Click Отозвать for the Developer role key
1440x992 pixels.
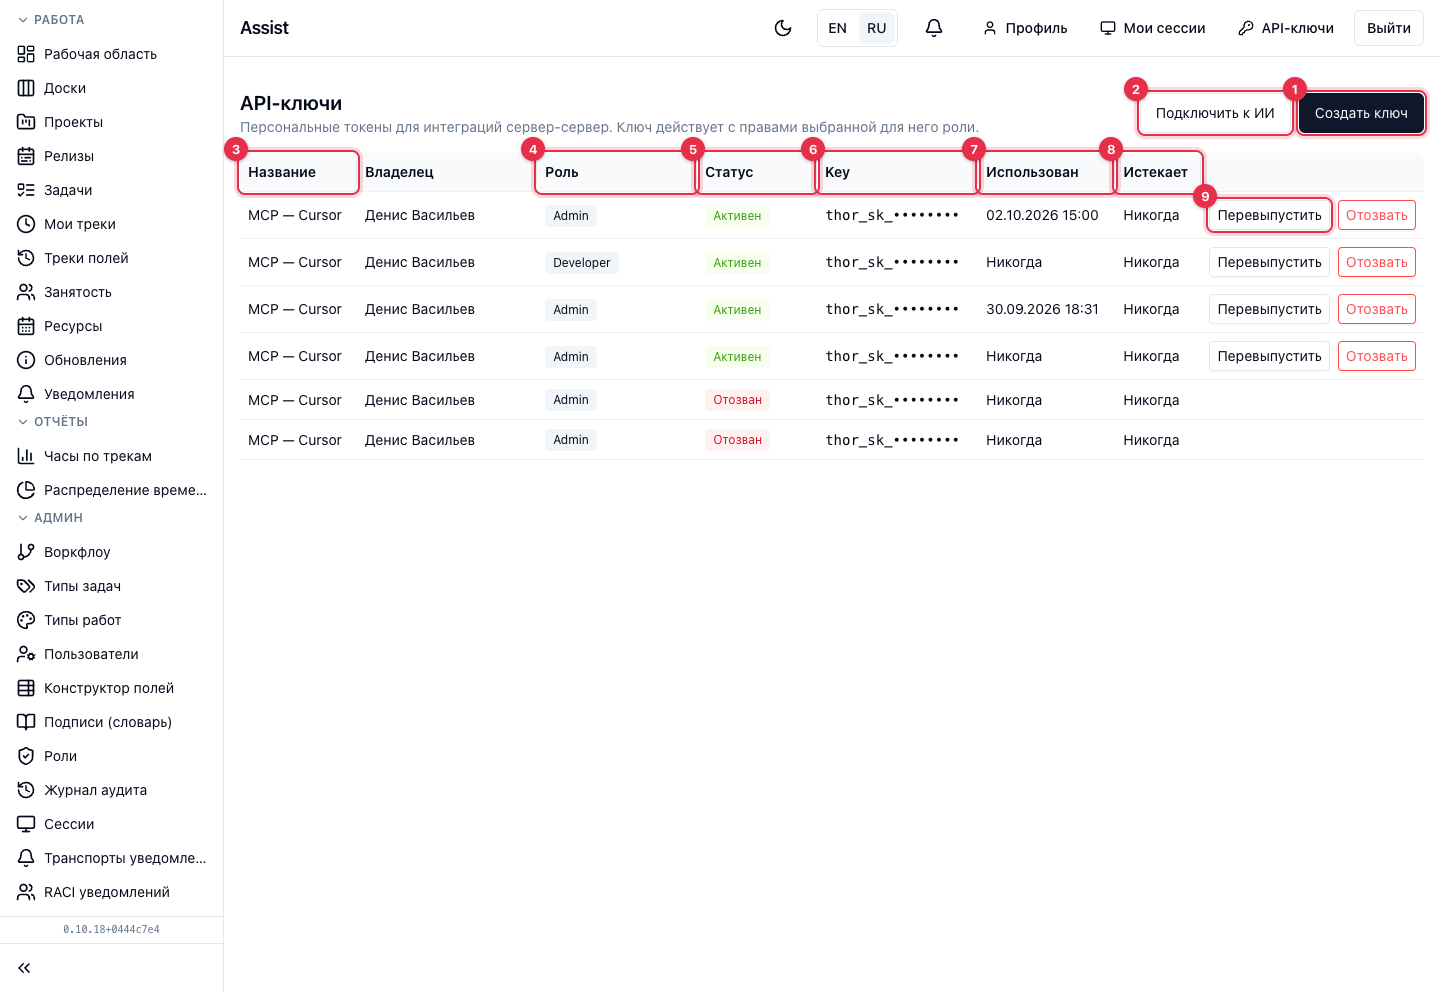point(1377,262)
